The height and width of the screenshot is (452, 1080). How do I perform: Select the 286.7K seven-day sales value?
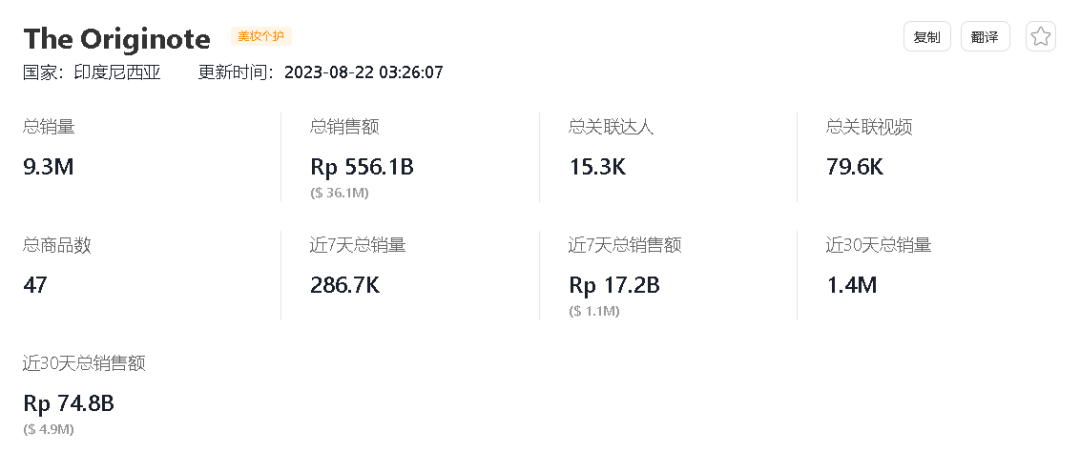[x=345, y=285]
